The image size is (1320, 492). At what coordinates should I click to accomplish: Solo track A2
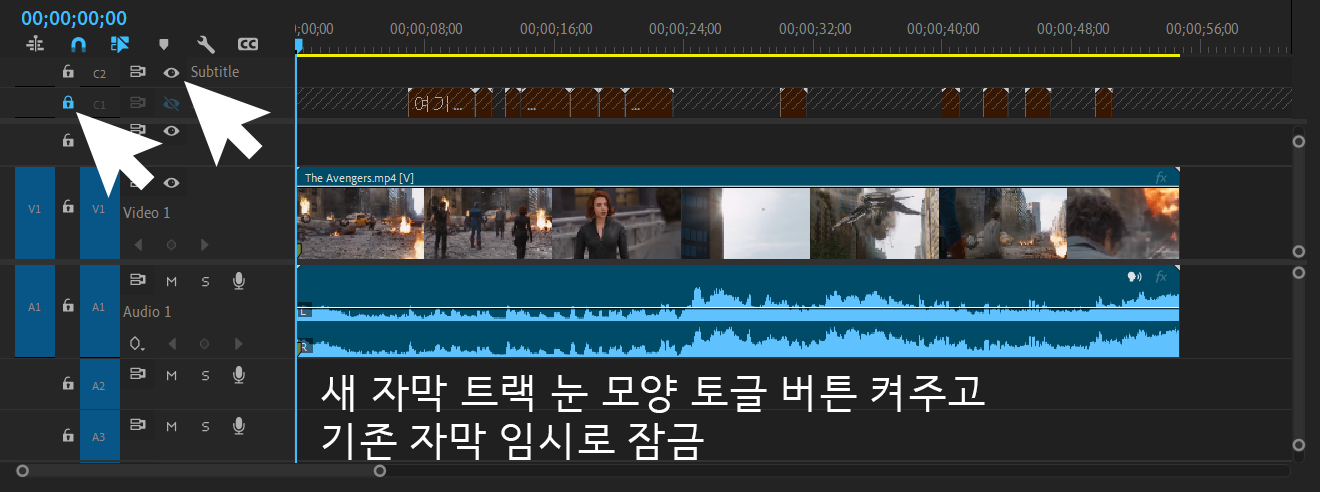coord(205,375)
